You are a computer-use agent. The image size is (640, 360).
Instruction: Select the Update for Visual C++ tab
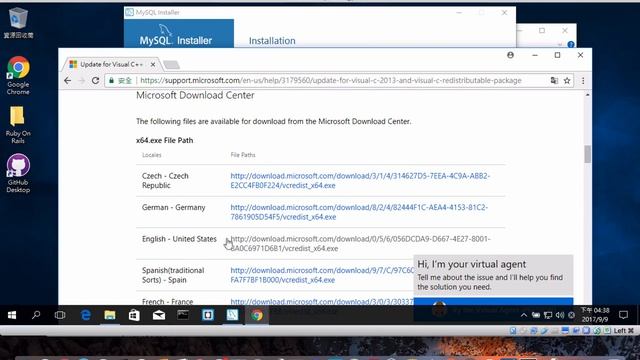coord(111,64)
